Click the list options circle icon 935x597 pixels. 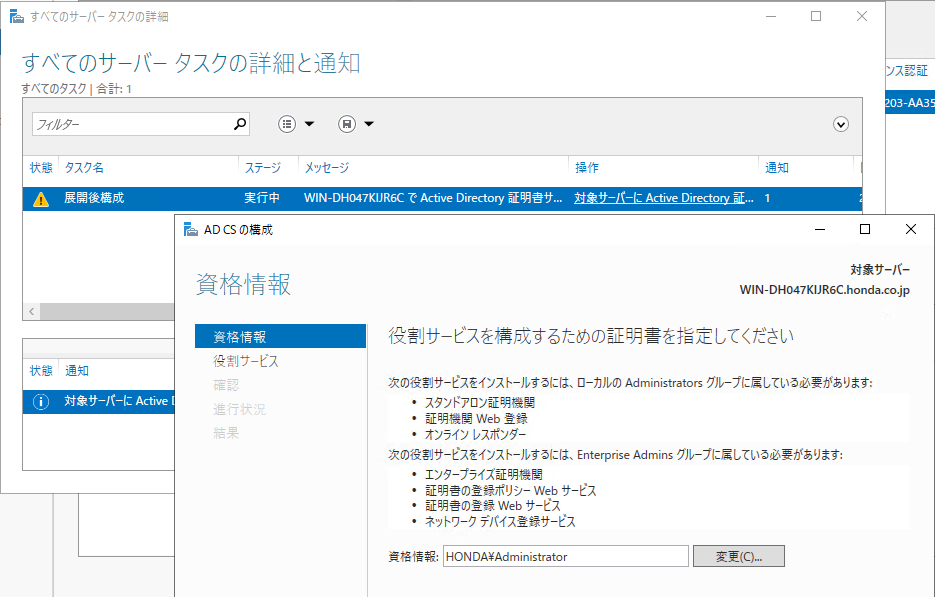click(287, 124)
